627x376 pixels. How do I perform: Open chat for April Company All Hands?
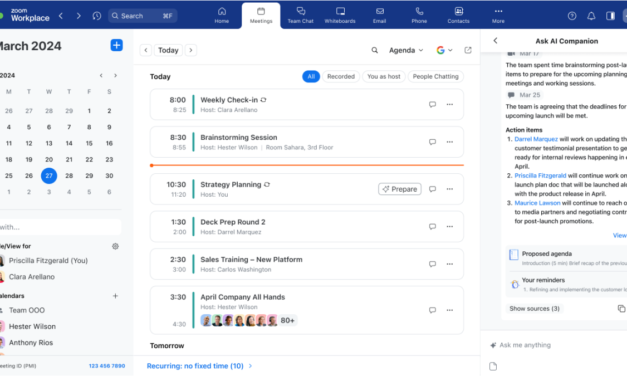point(432,310)
